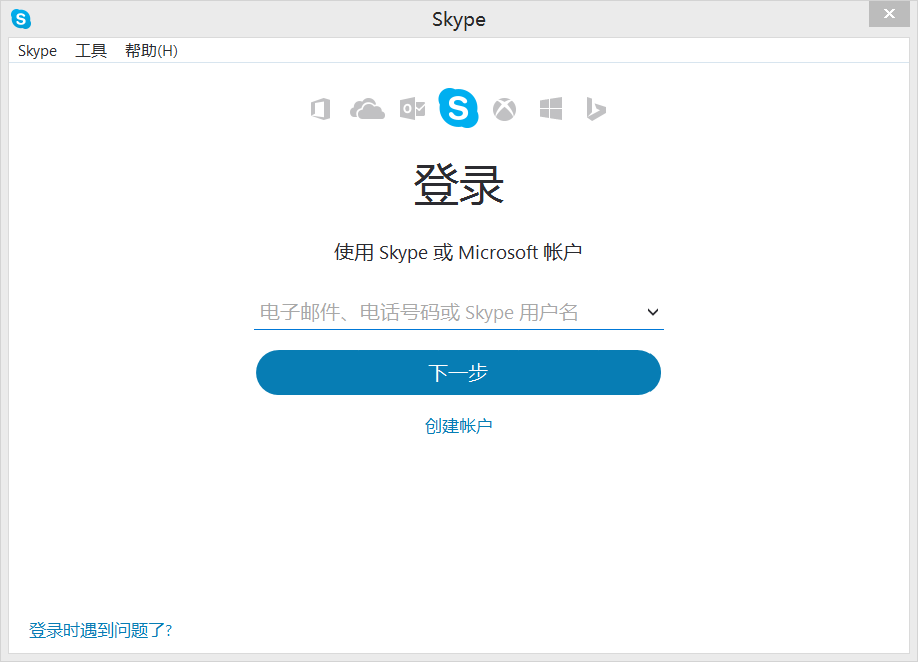Image resolution: width=918 pixels, height=662 pixels.
Task: Click the 使用 Skype 或 Microsoft 帐户 text
Action: pyautogui.click(x=458, y=252)
